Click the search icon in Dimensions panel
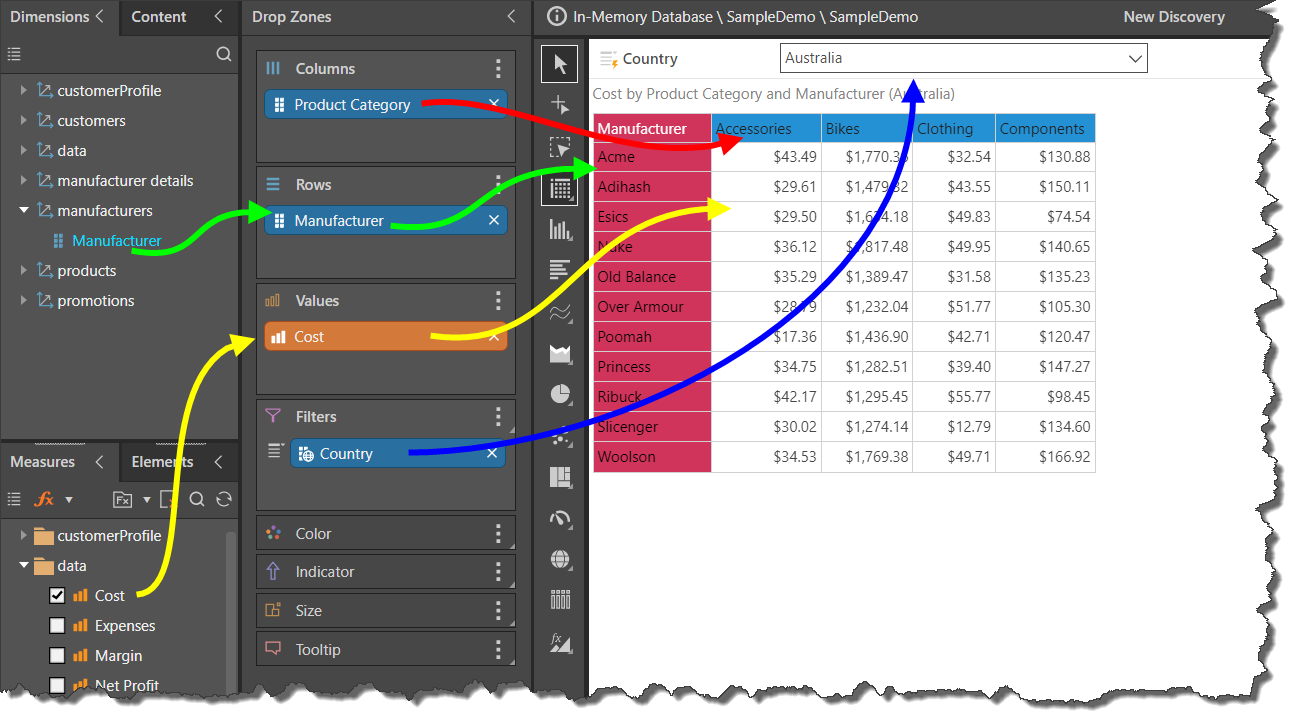Image resolution: width=1300 pixels, height=725 pixels. (224, 54)
